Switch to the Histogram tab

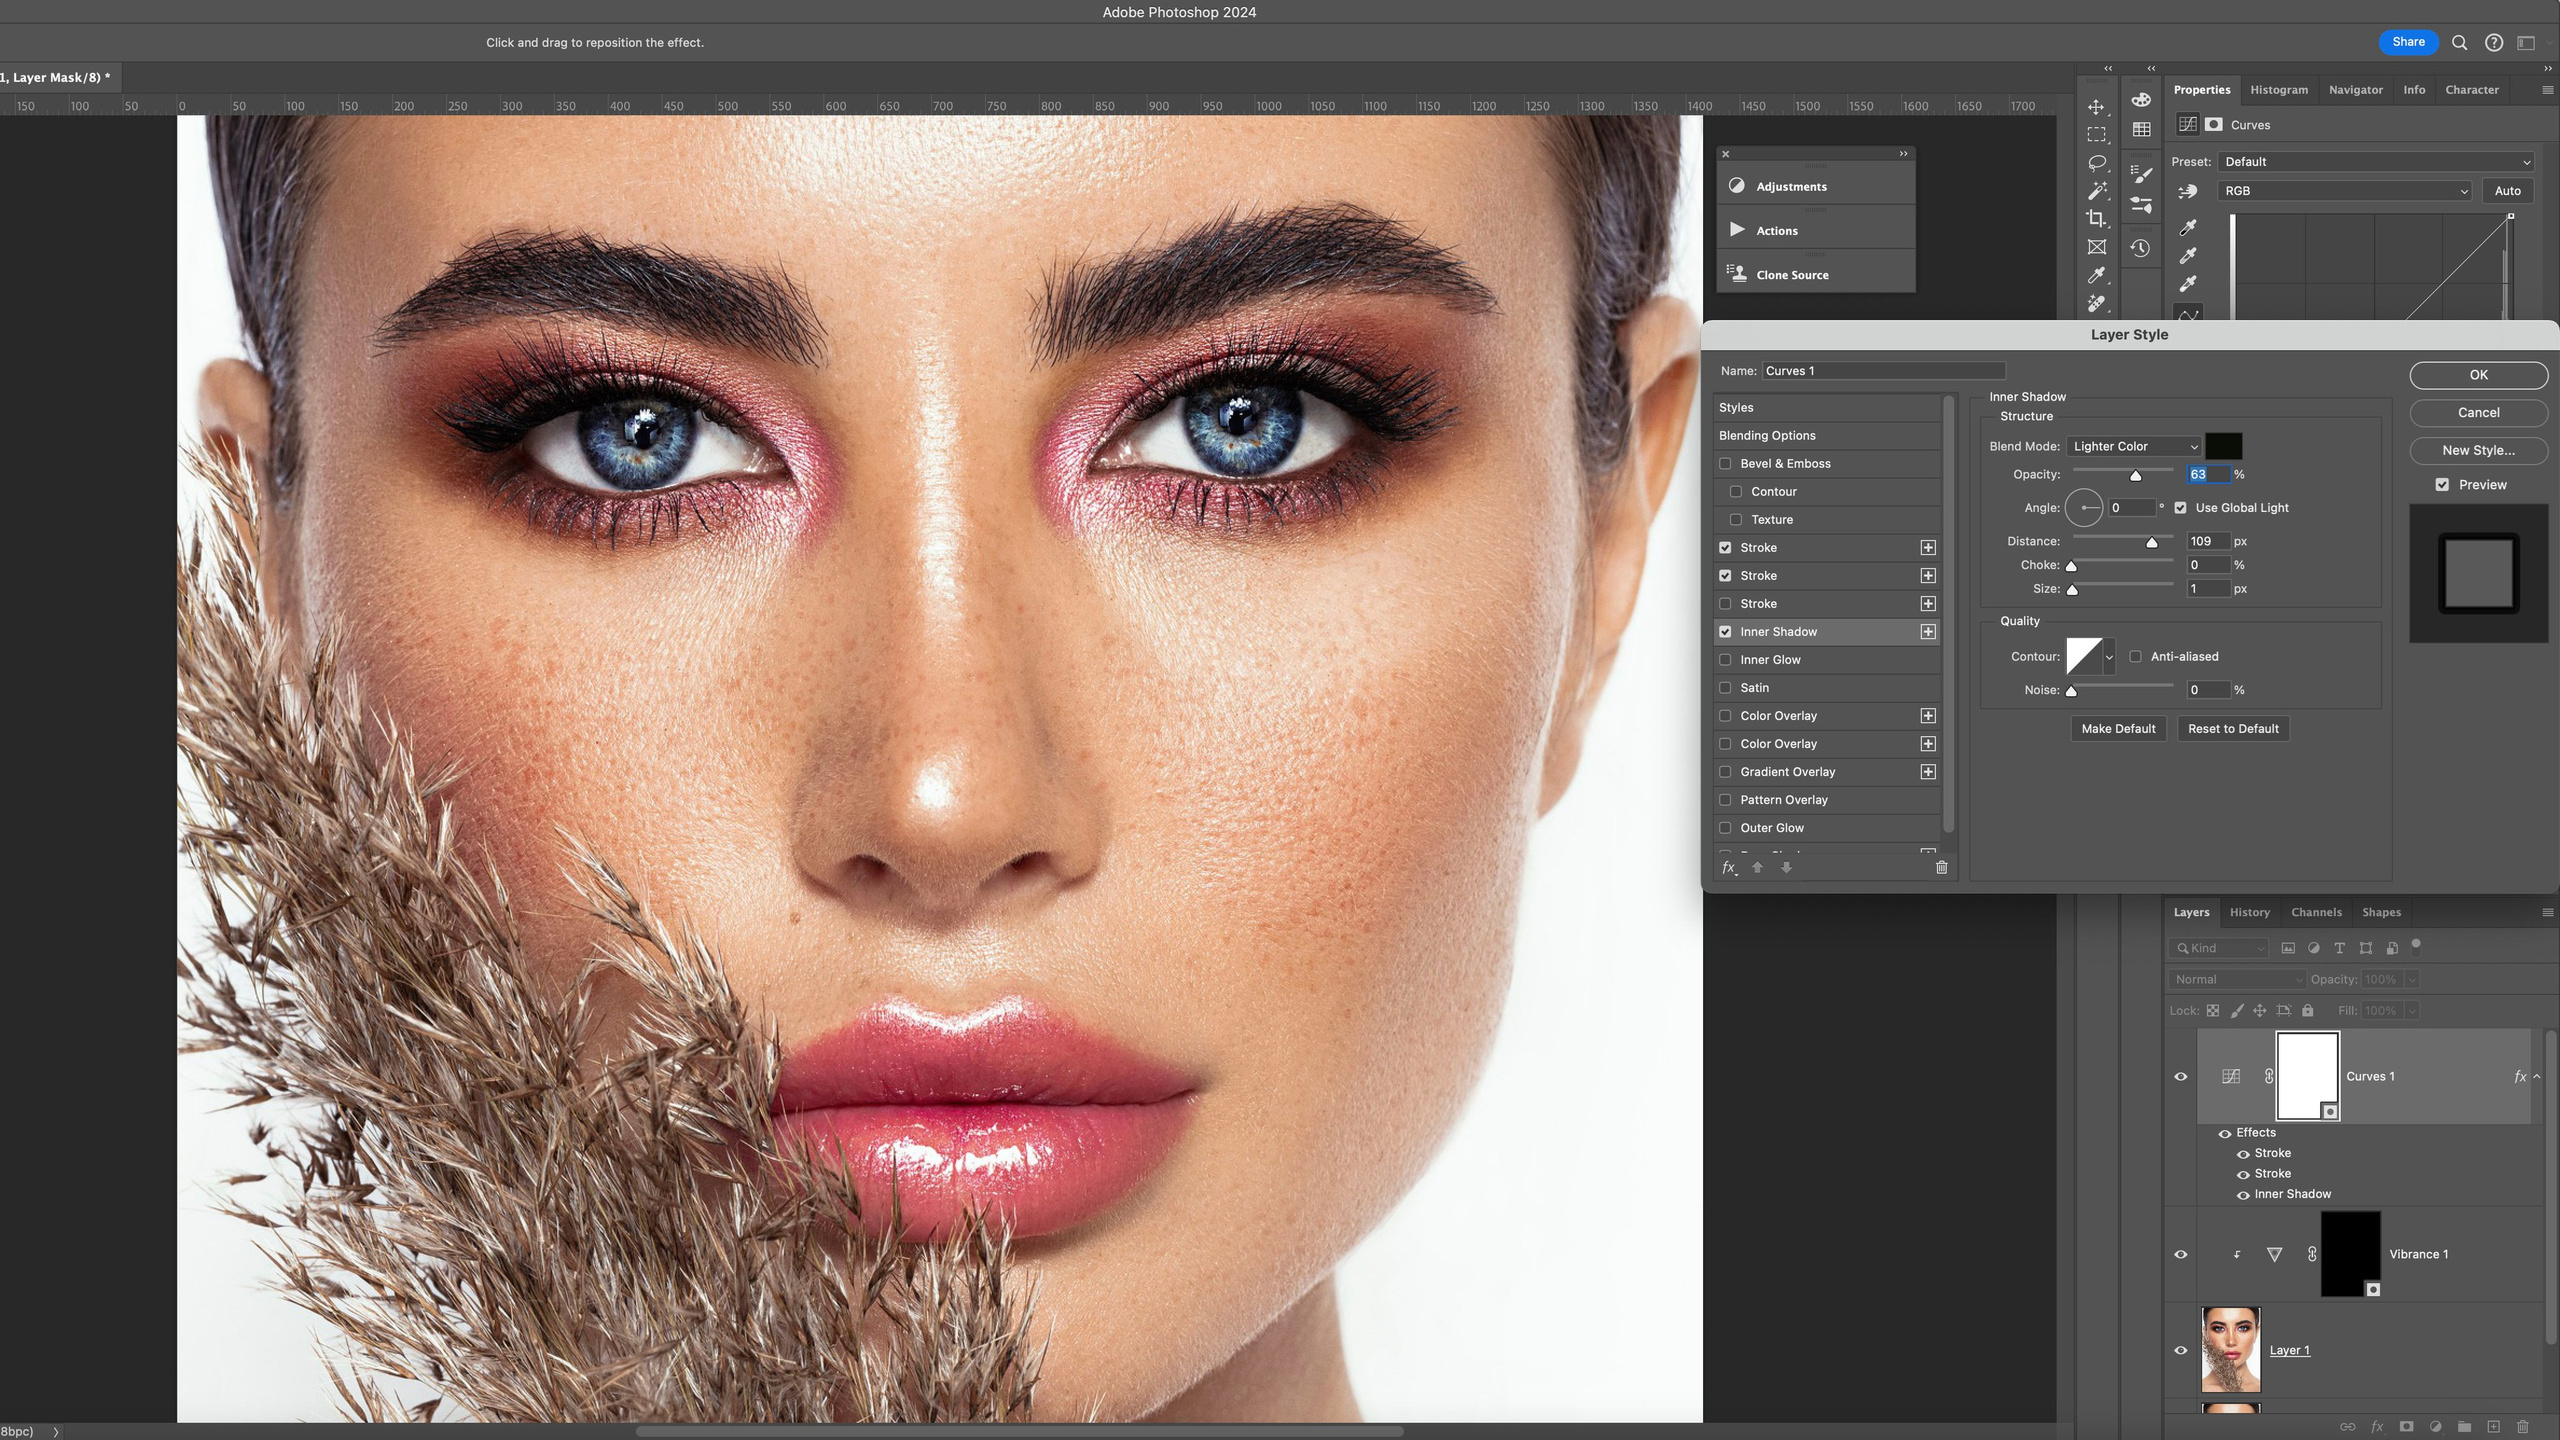pyautogui.click(x=2278, y=89)
